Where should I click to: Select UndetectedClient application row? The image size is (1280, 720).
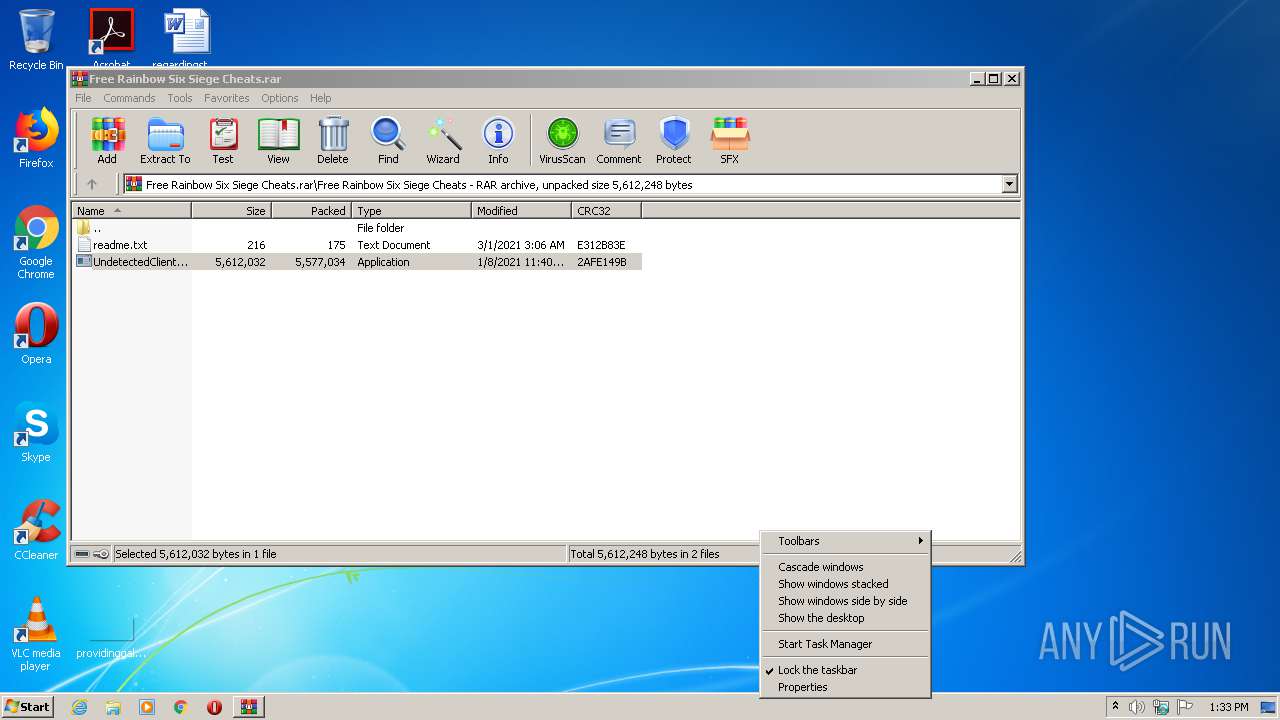tap(357, 262)
